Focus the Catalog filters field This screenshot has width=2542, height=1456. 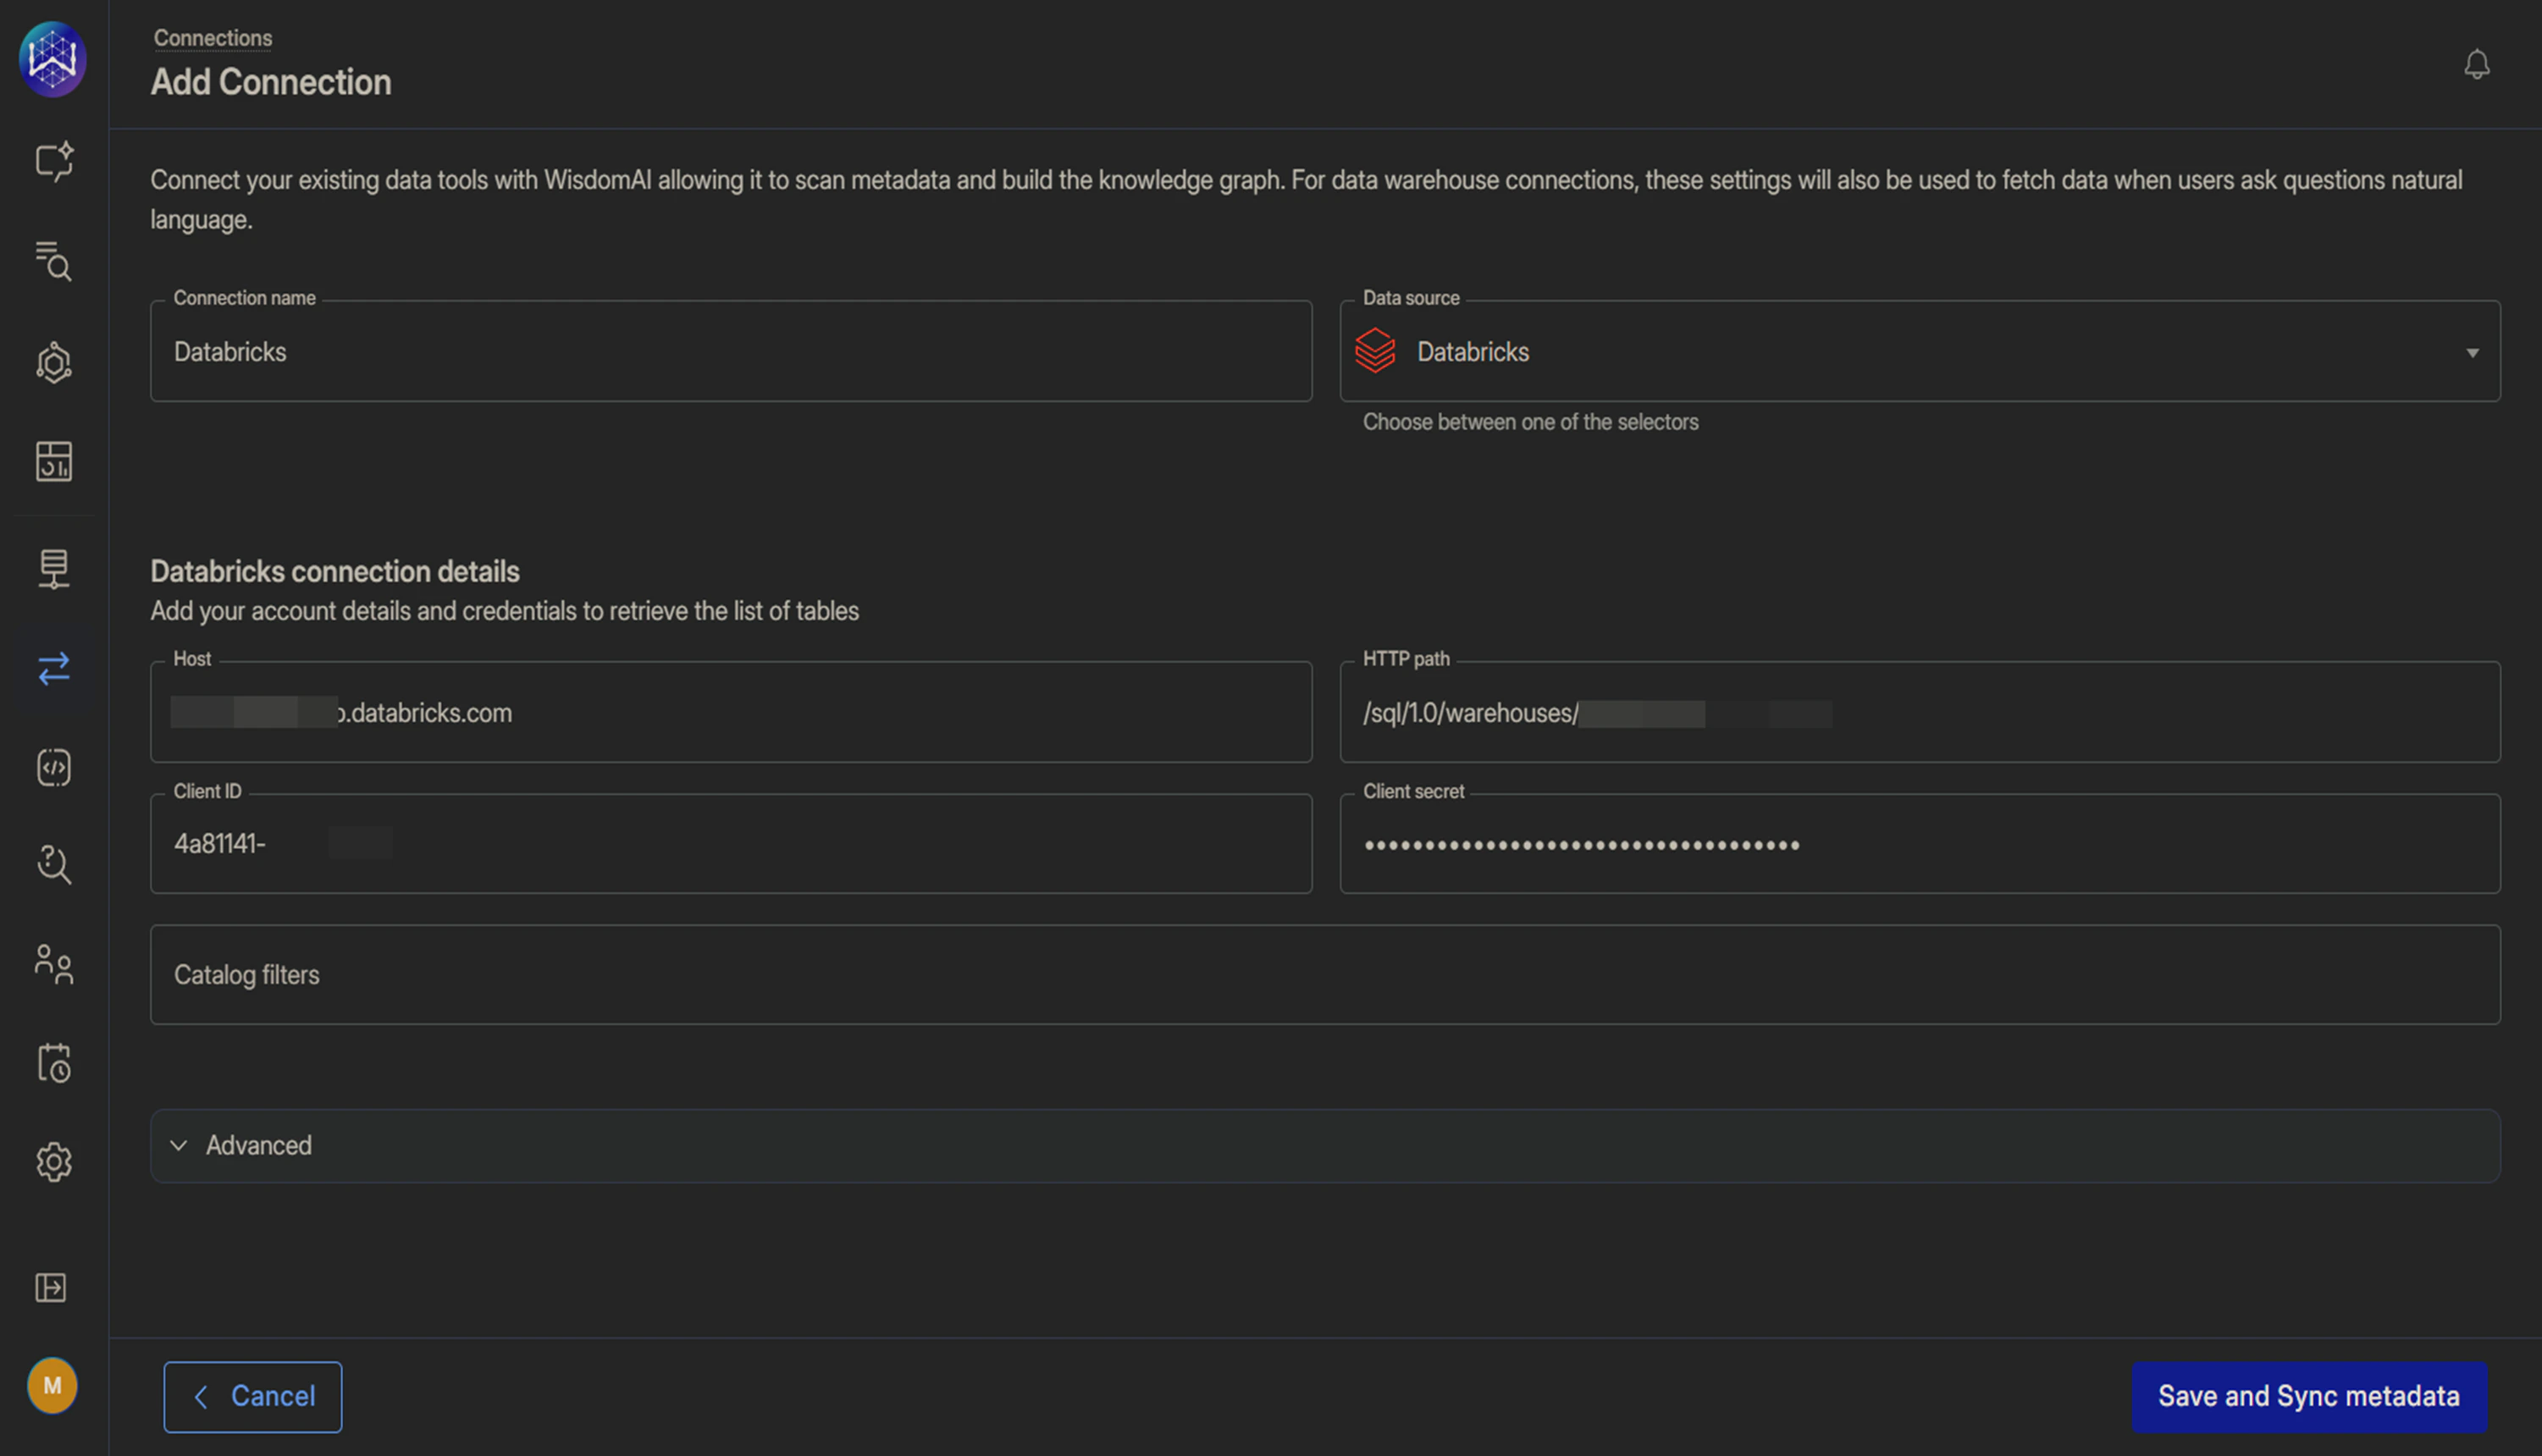pos(1325,974)
